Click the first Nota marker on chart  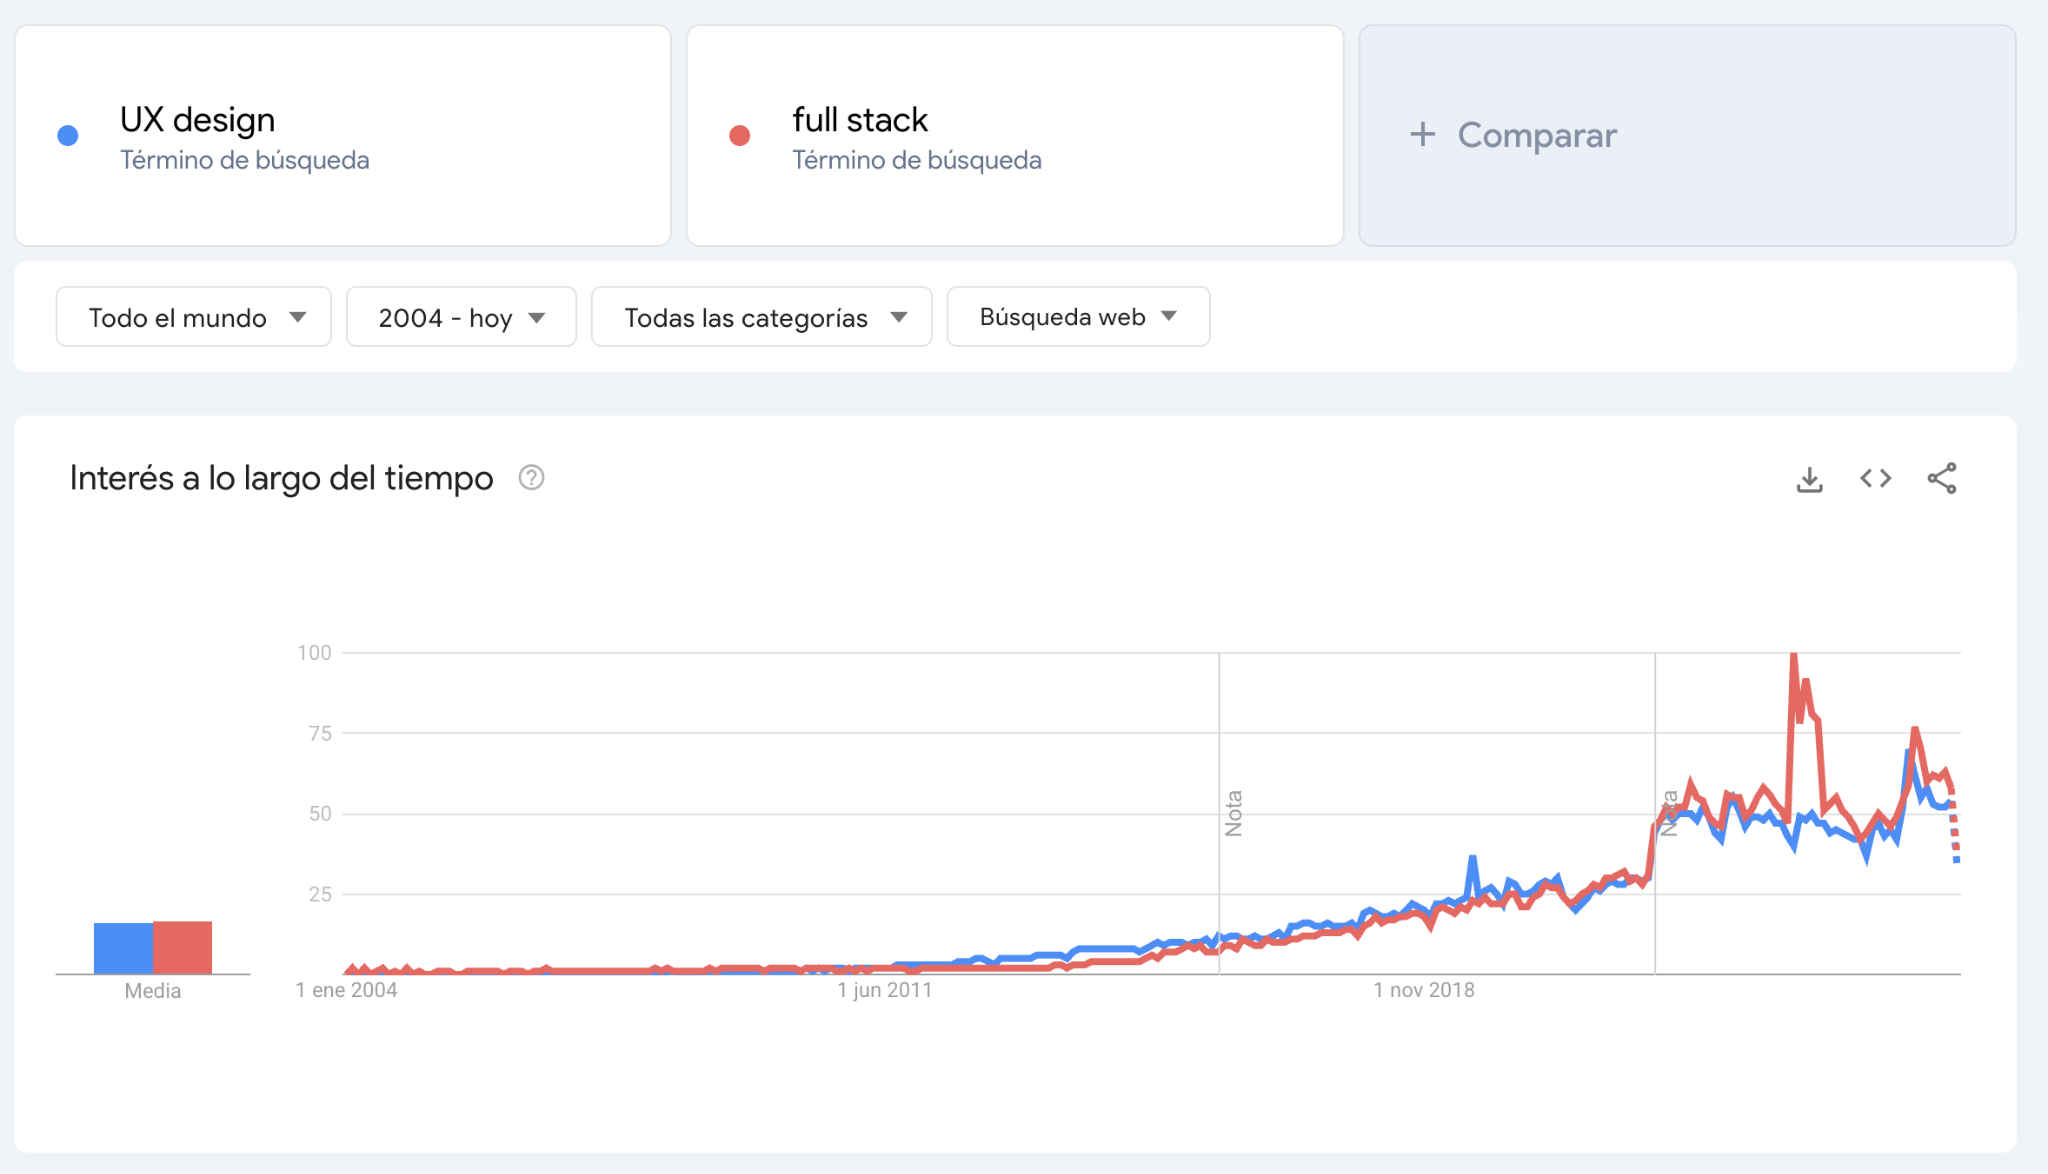tap(1233, 813)
